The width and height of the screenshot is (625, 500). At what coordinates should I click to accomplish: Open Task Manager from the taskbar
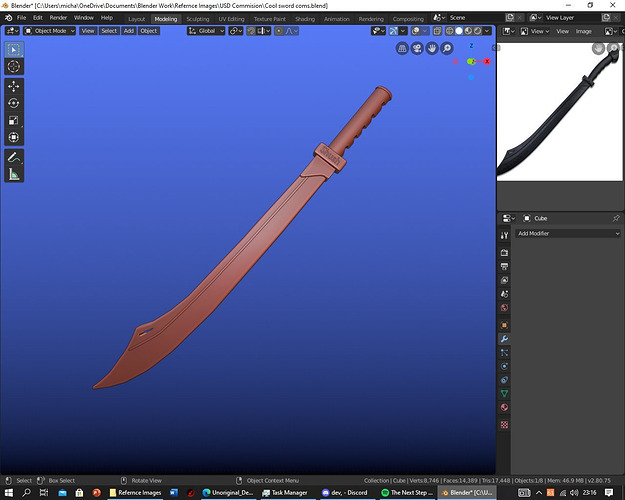click(285, 493)
